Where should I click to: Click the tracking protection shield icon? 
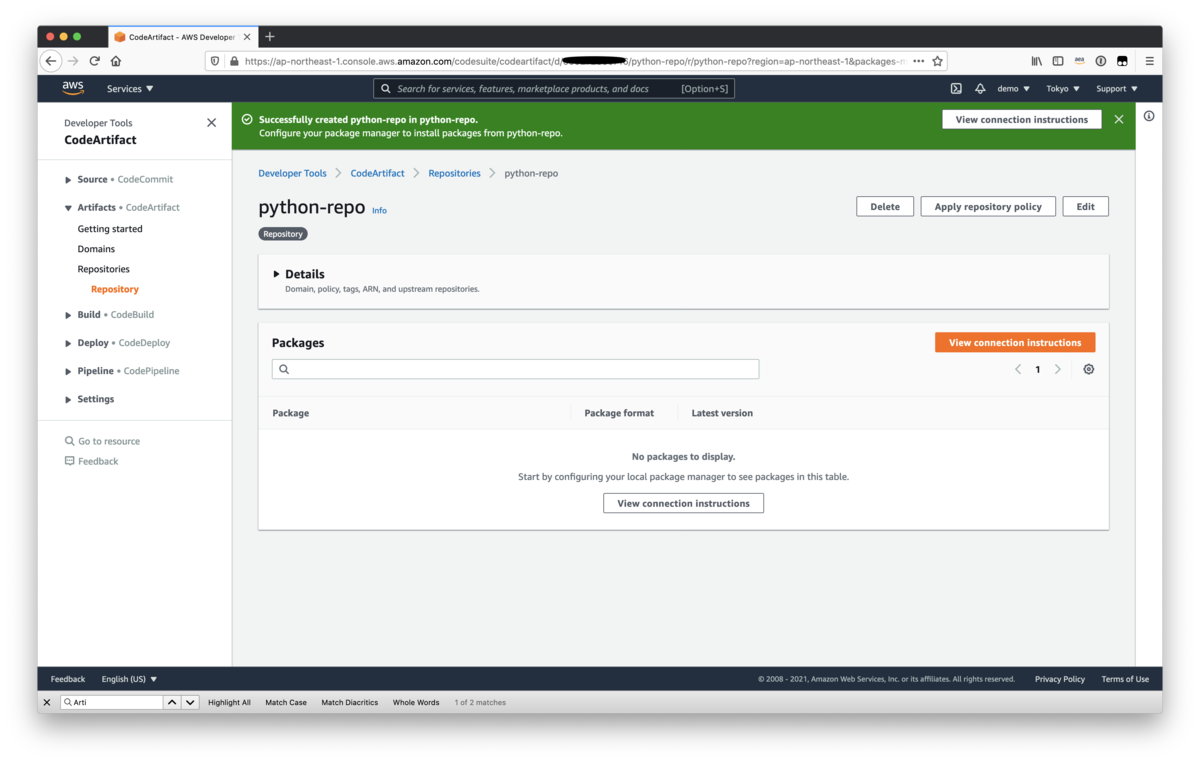pos(215,61)
